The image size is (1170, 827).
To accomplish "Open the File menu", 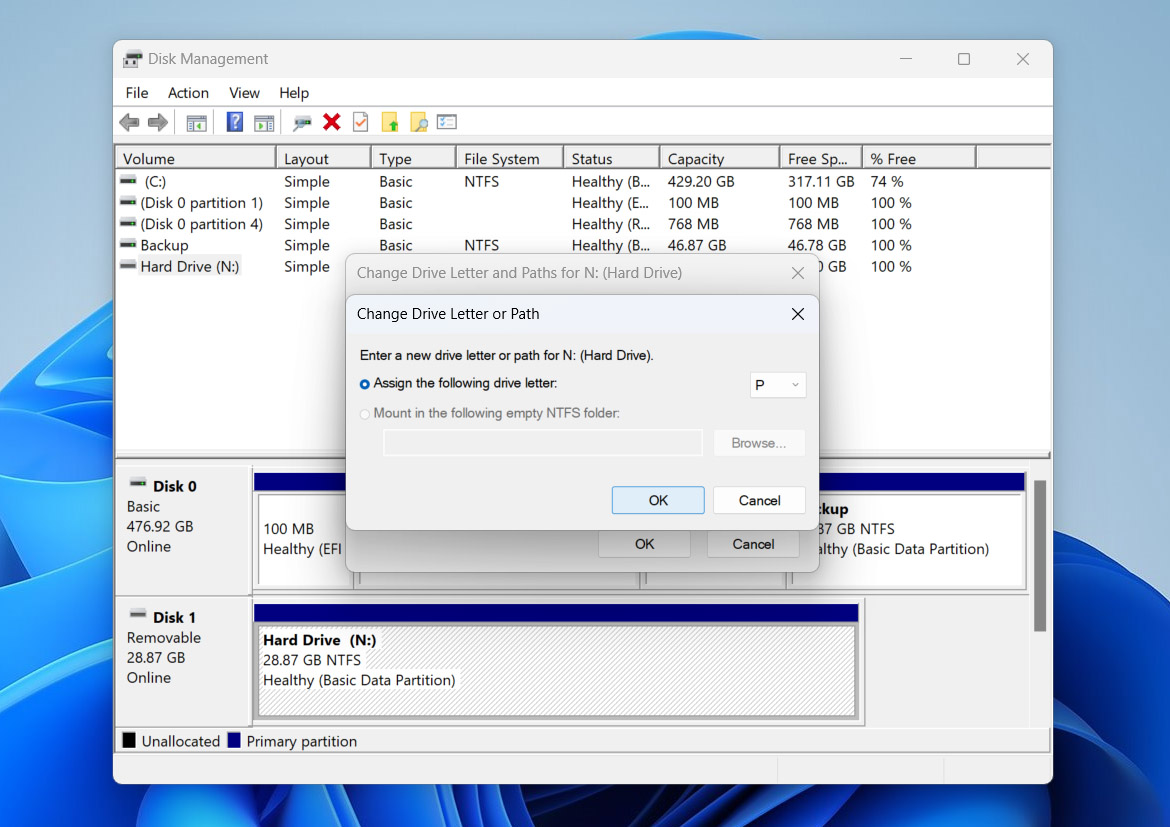I will [137, 93].
